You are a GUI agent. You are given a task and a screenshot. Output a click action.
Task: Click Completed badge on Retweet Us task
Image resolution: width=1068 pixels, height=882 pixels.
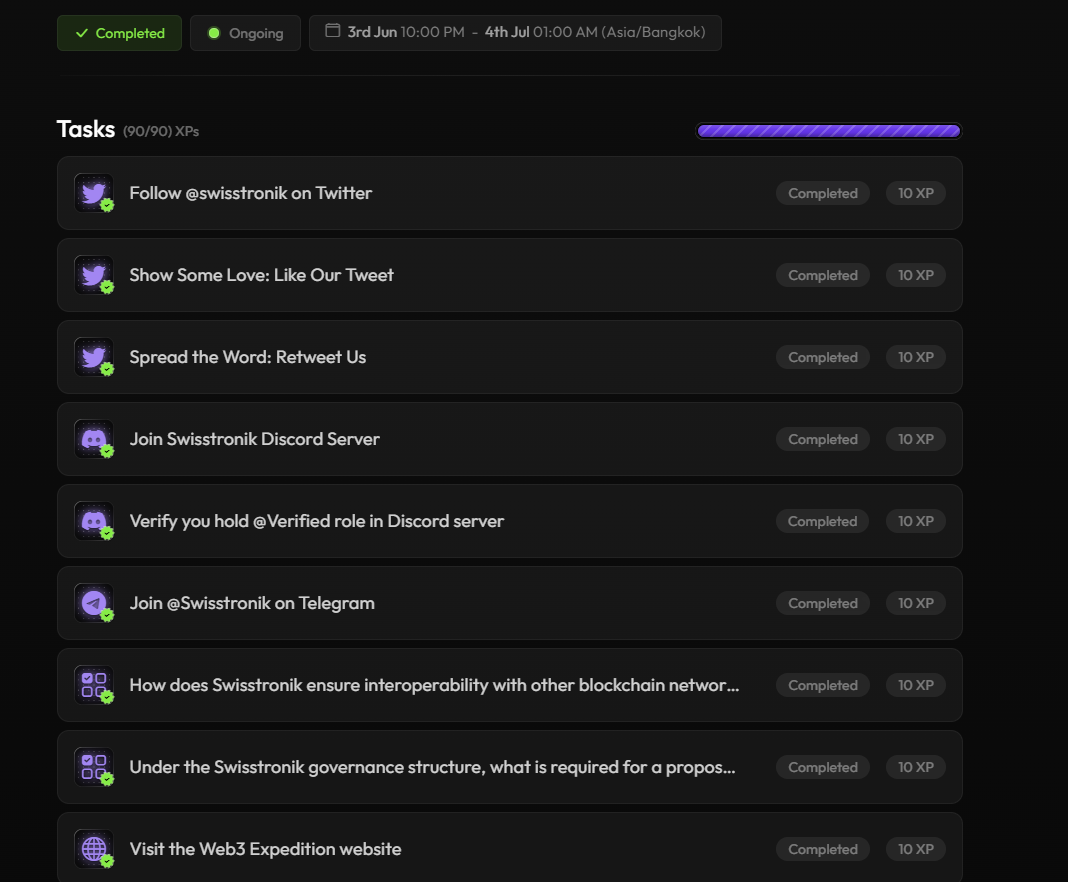(822, 357)
